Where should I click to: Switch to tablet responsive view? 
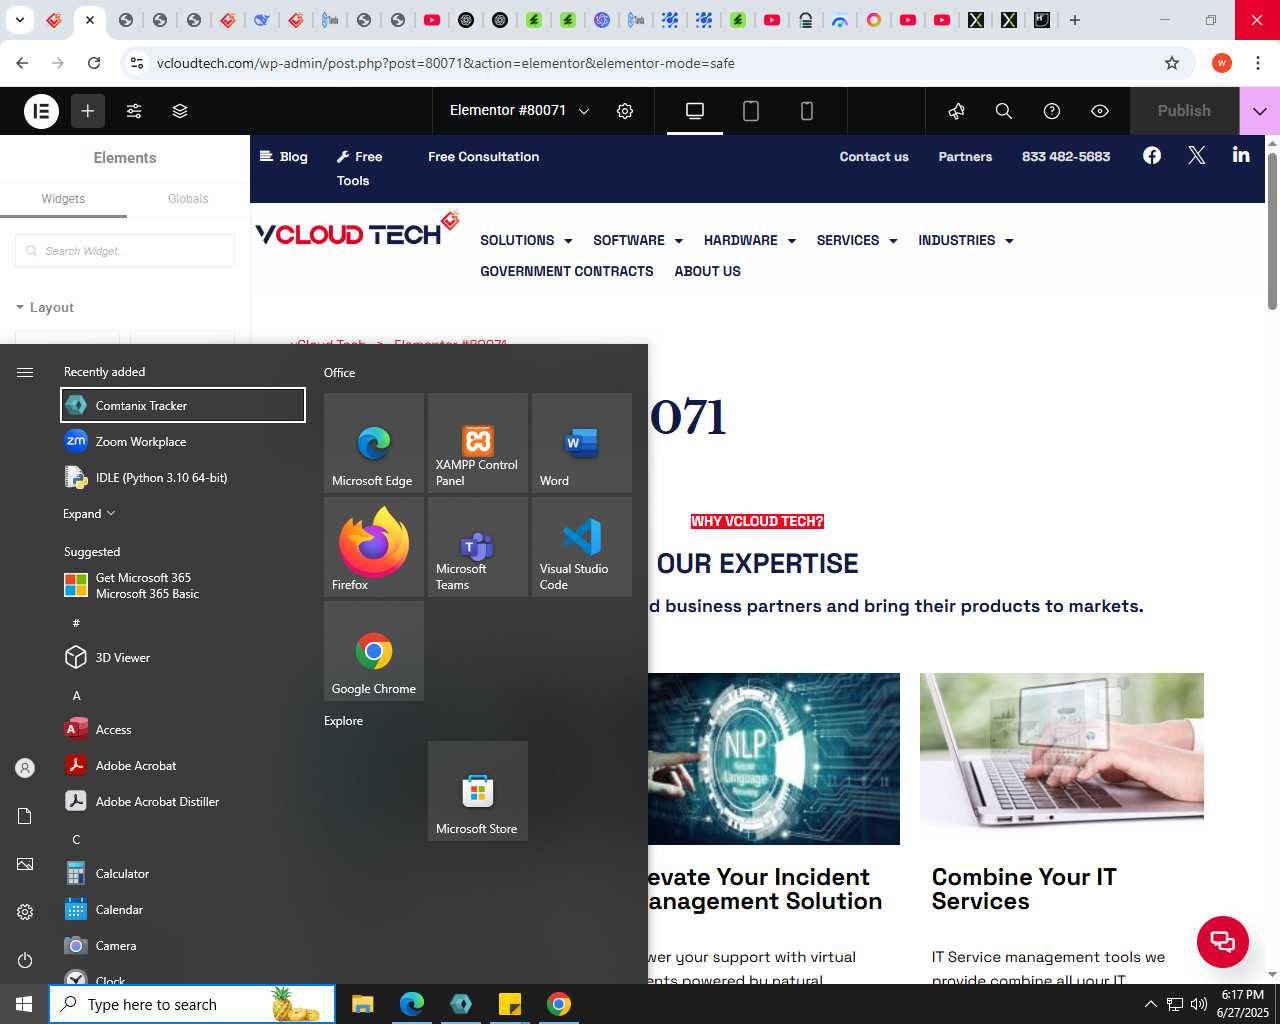coord(751,111)
